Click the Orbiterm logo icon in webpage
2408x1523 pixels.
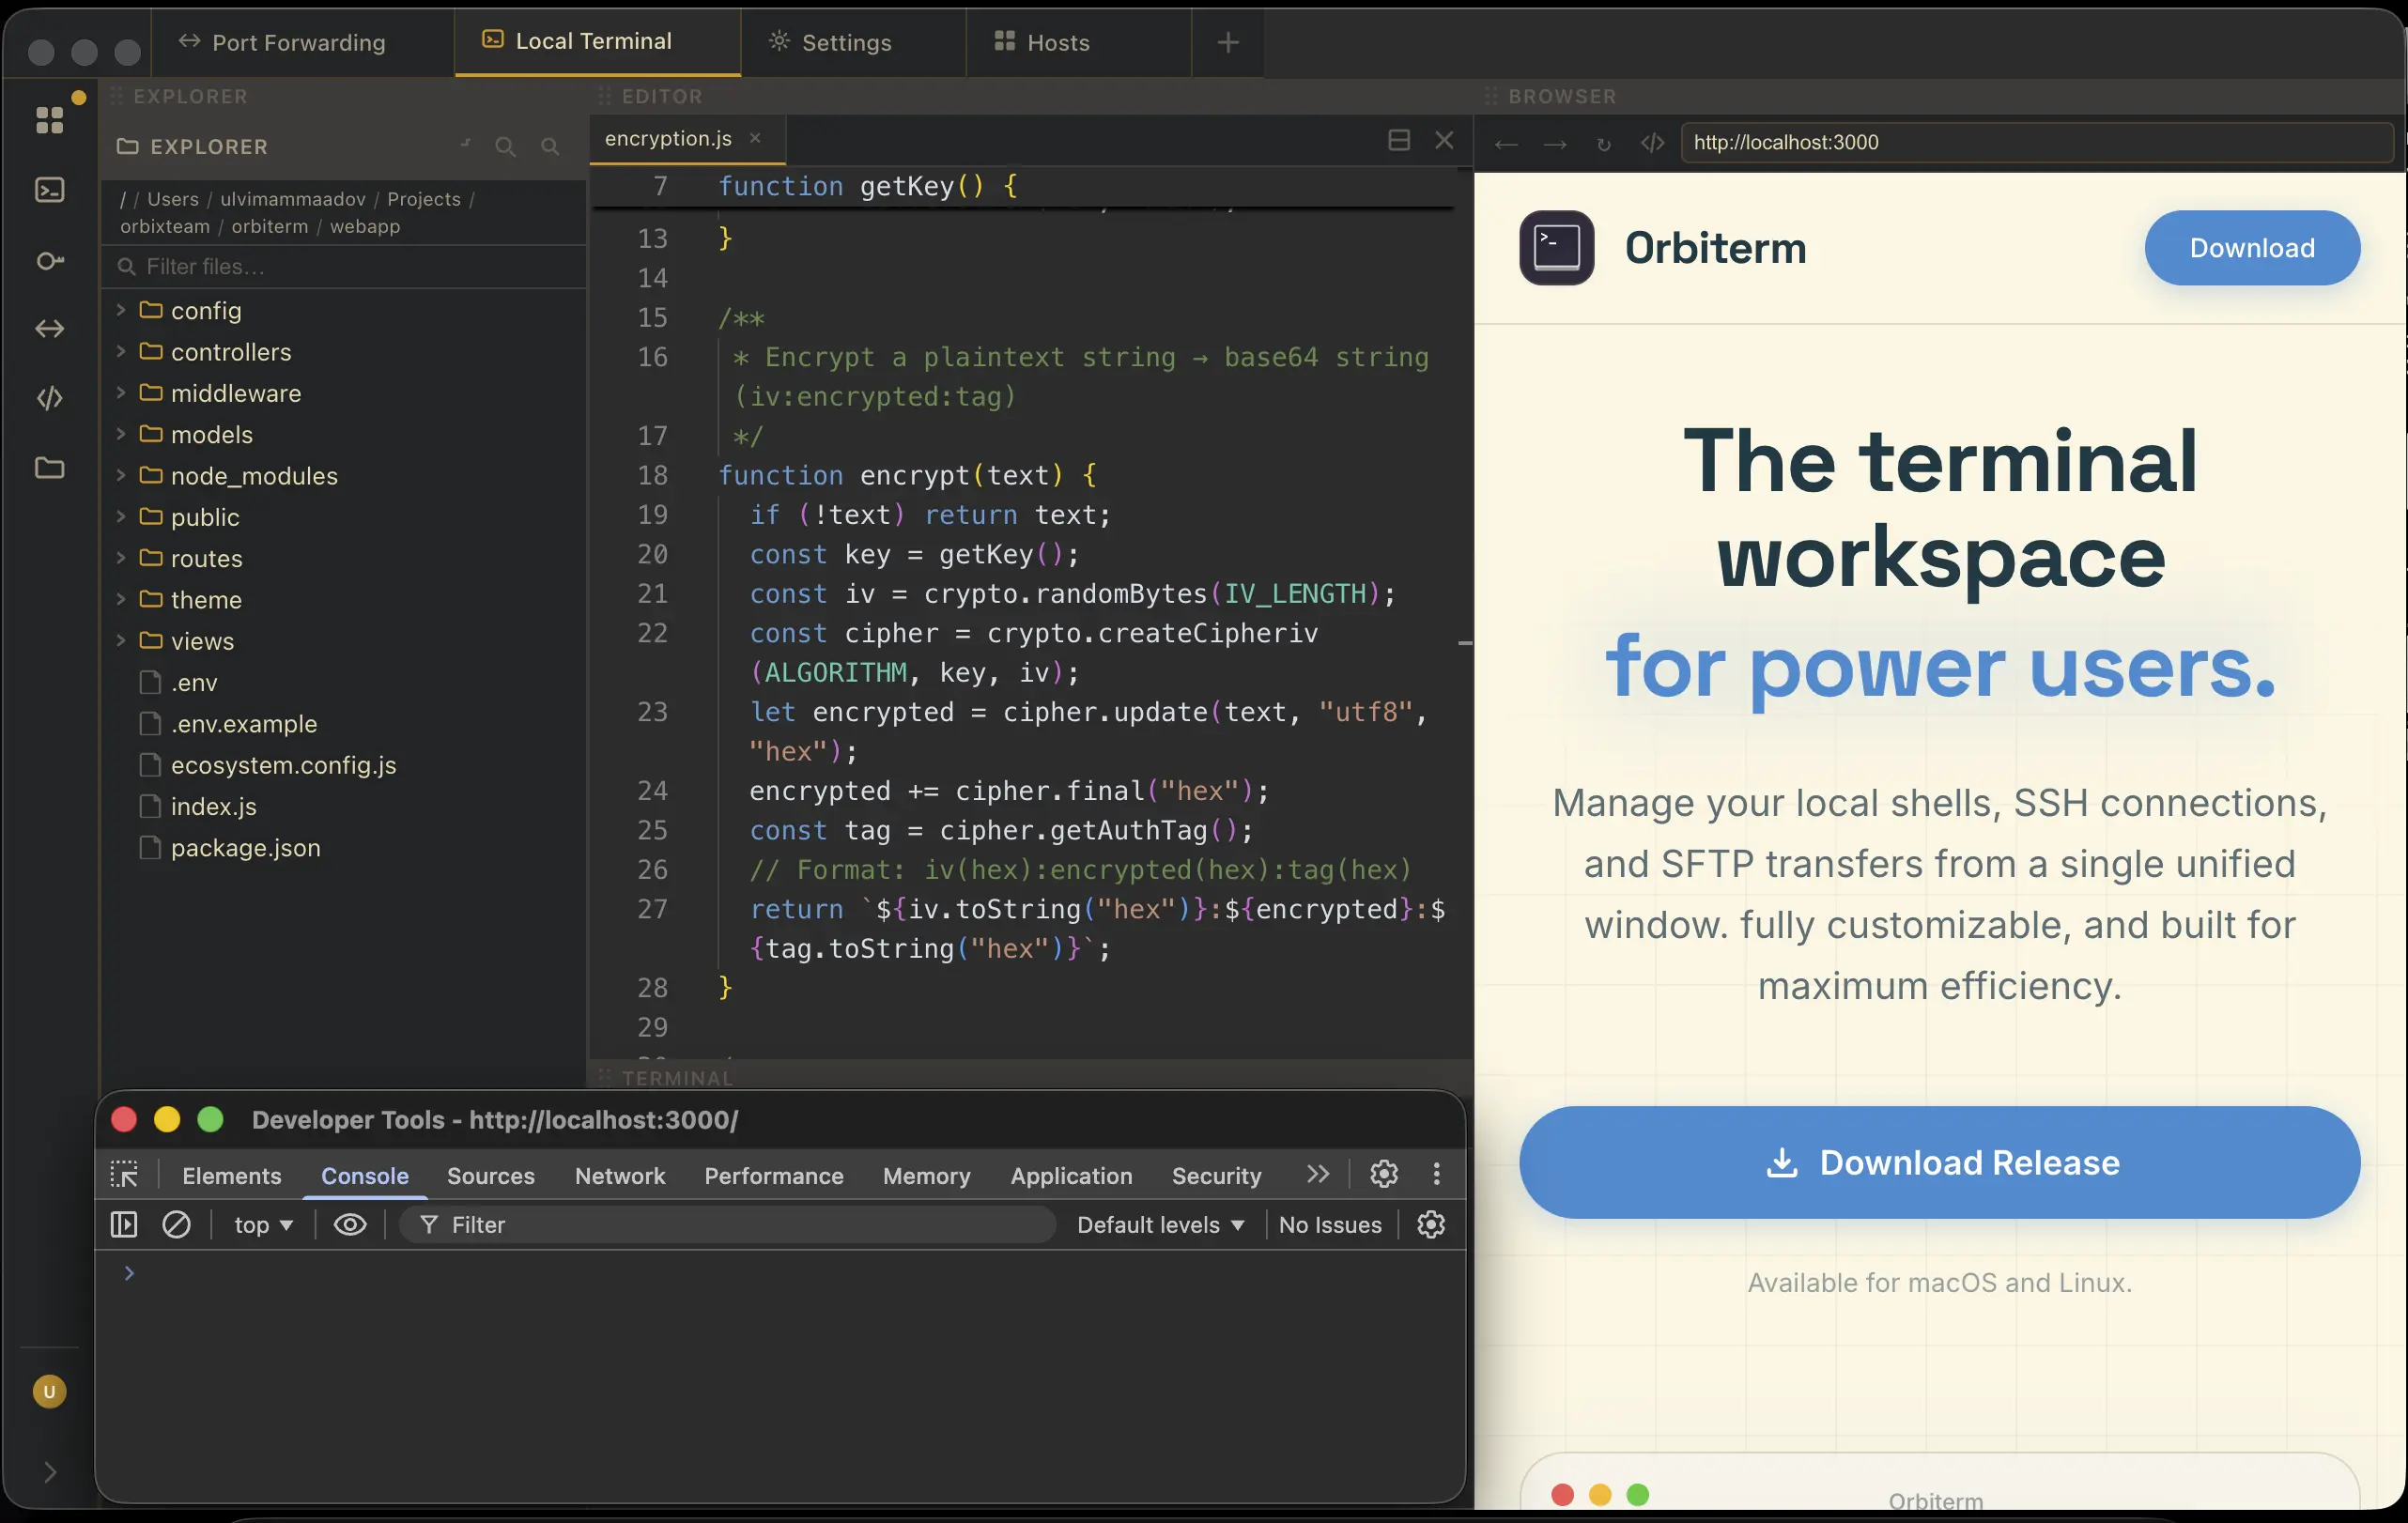point(1557,248)
